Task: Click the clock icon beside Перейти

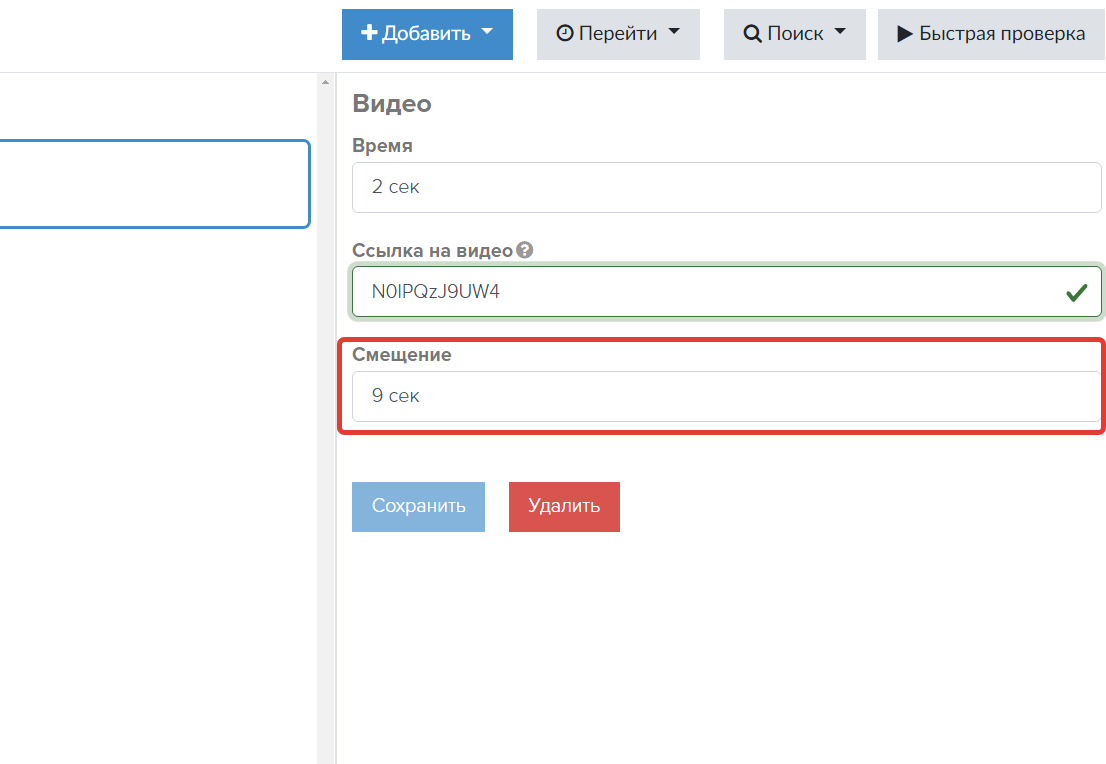Action: tap(565, 34)
